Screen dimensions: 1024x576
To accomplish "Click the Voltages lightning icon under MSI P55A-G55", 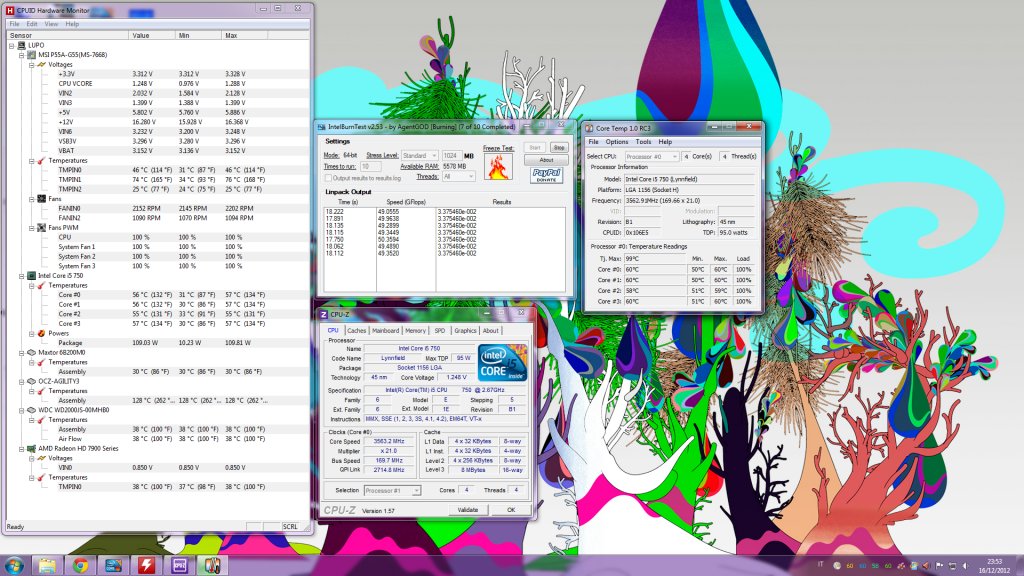I will (x=42, y=65).
